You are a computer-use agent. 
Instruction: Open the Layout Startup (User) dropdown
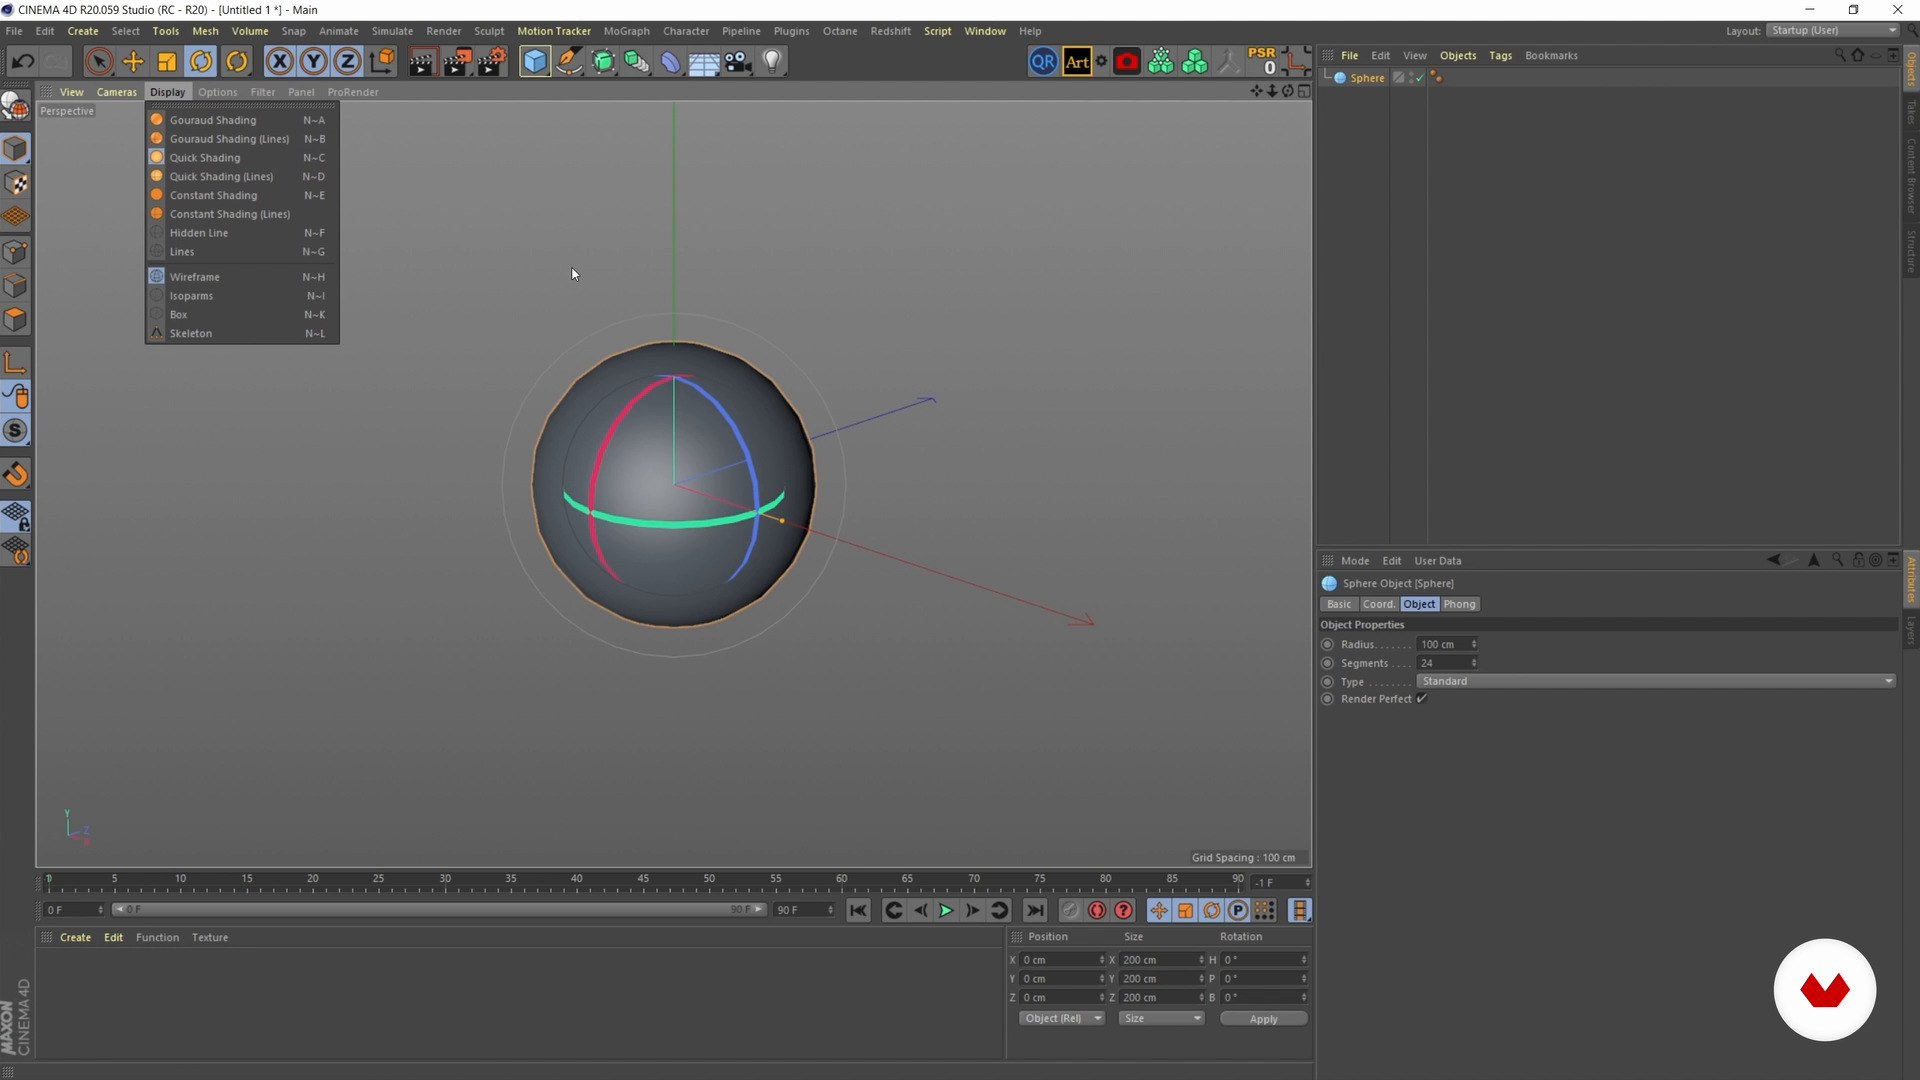coord(1832,31)
